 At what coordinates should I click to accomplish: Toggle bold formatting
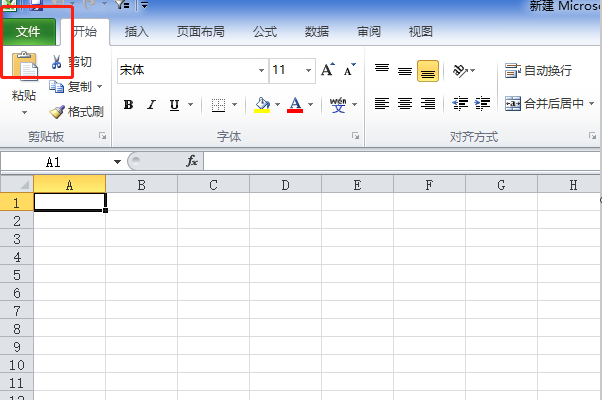coord(128,104)
